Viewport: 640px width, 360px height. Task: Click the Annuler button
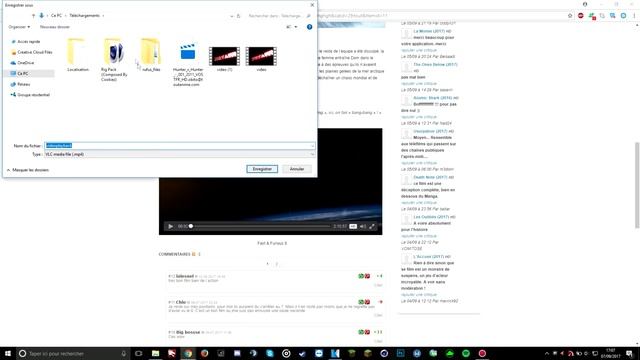297,169
